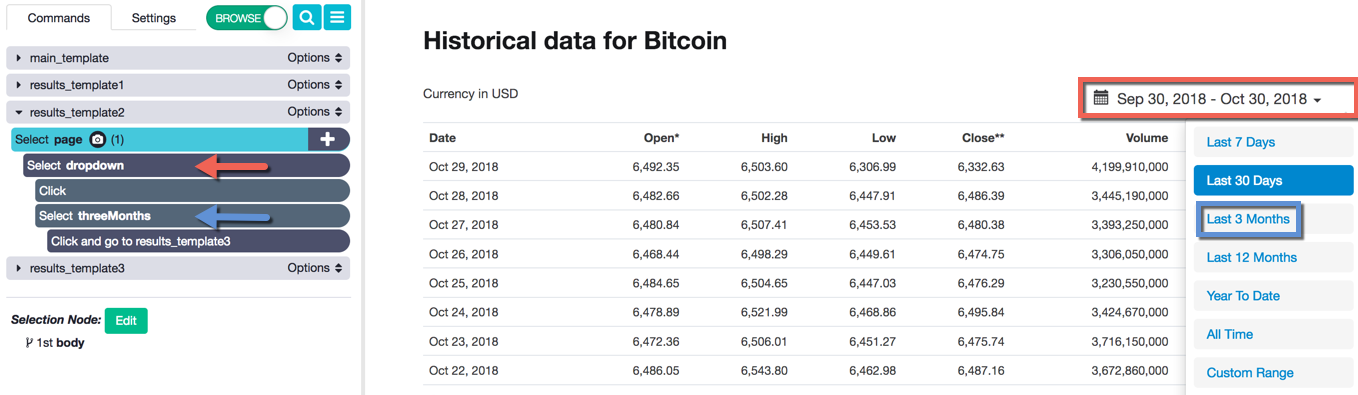Click the calendar icon in date picker

click(1101, 98)
